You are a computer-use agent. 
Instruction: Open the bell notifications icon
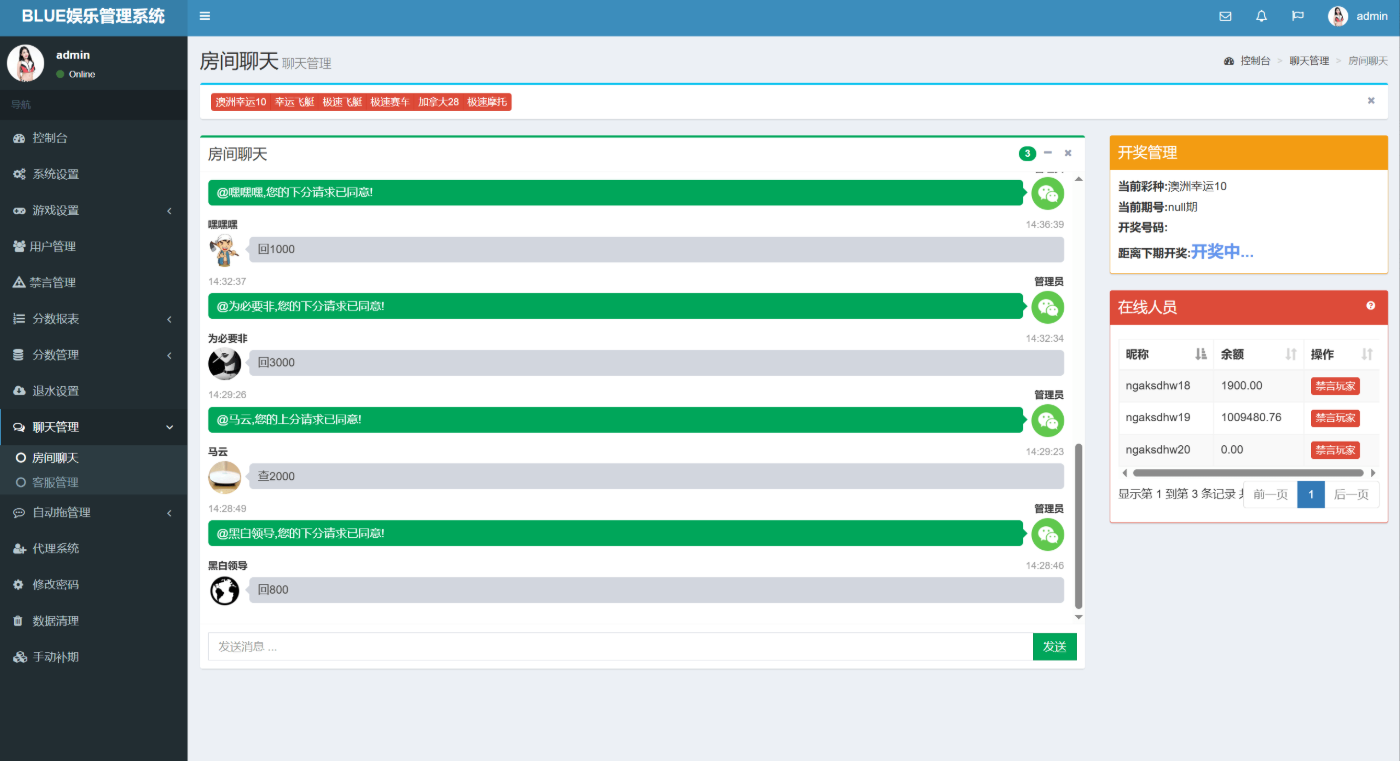click(x=1261, y=16)
